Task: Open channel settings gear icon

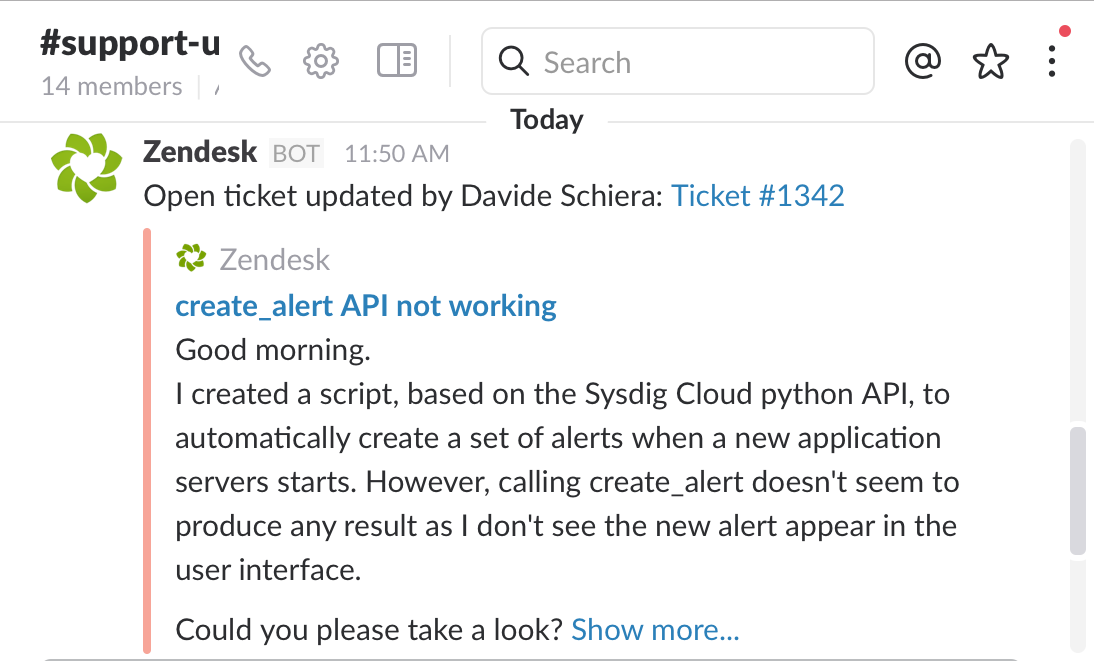Action: tap(321, 61)
